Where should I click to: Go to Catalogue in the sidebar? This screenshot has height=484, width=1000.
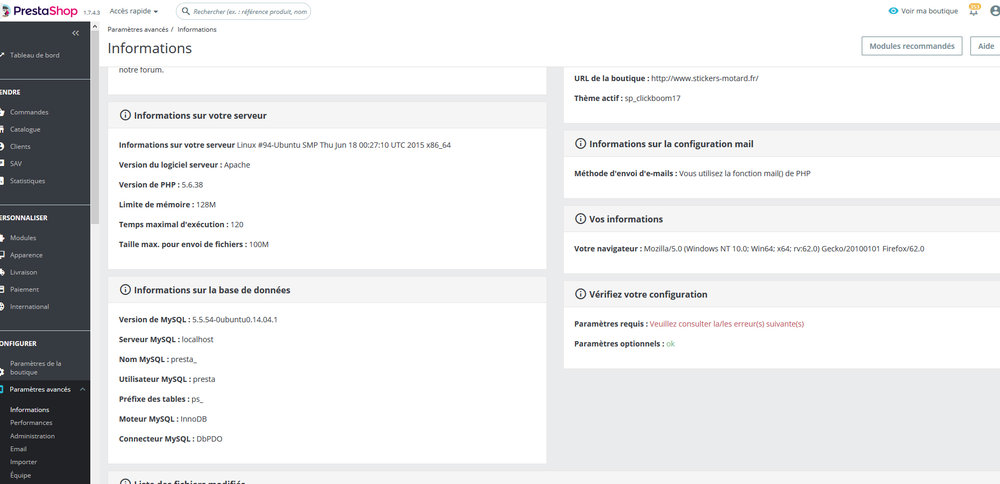pos(25,129)
